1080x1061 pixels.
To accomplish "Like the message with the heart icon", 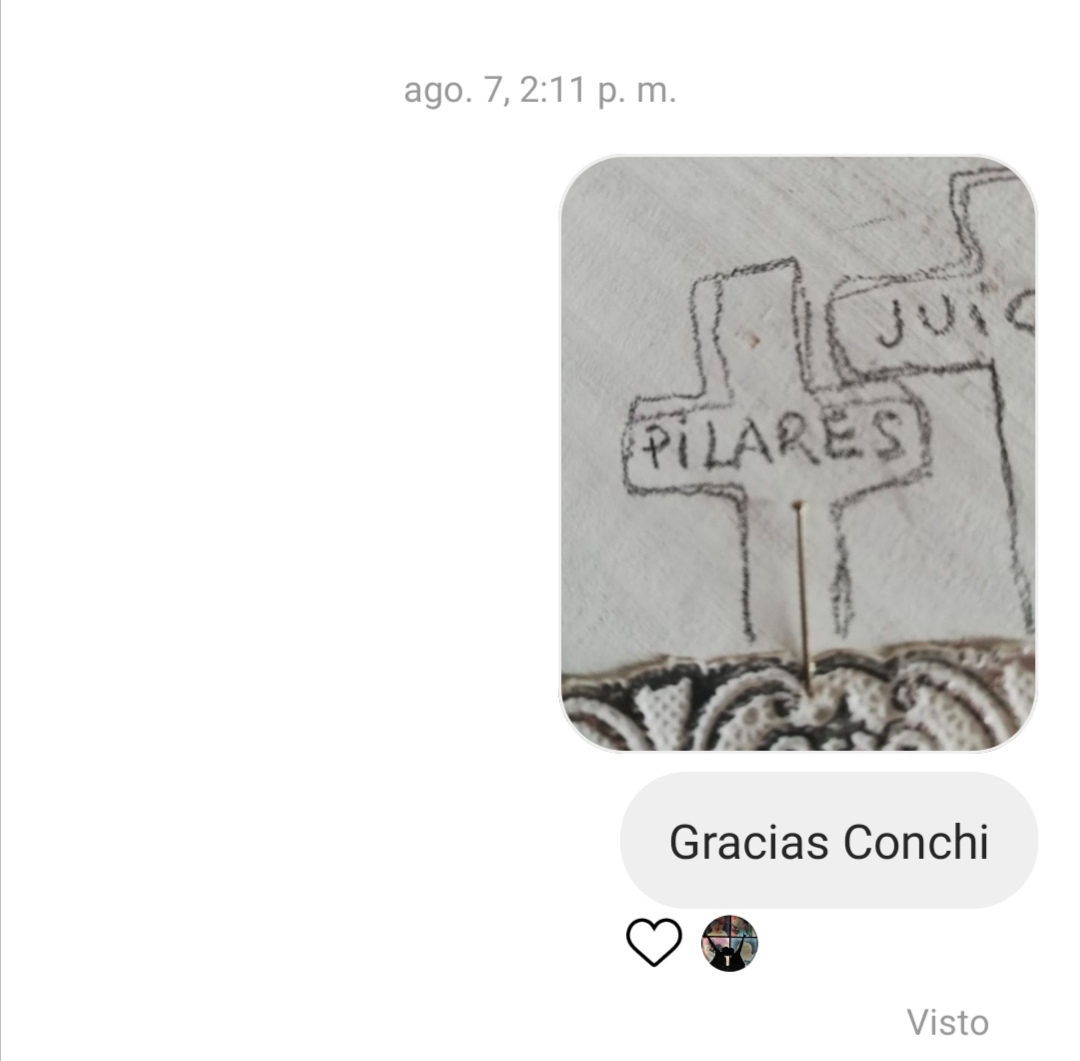I will [654, 942].
